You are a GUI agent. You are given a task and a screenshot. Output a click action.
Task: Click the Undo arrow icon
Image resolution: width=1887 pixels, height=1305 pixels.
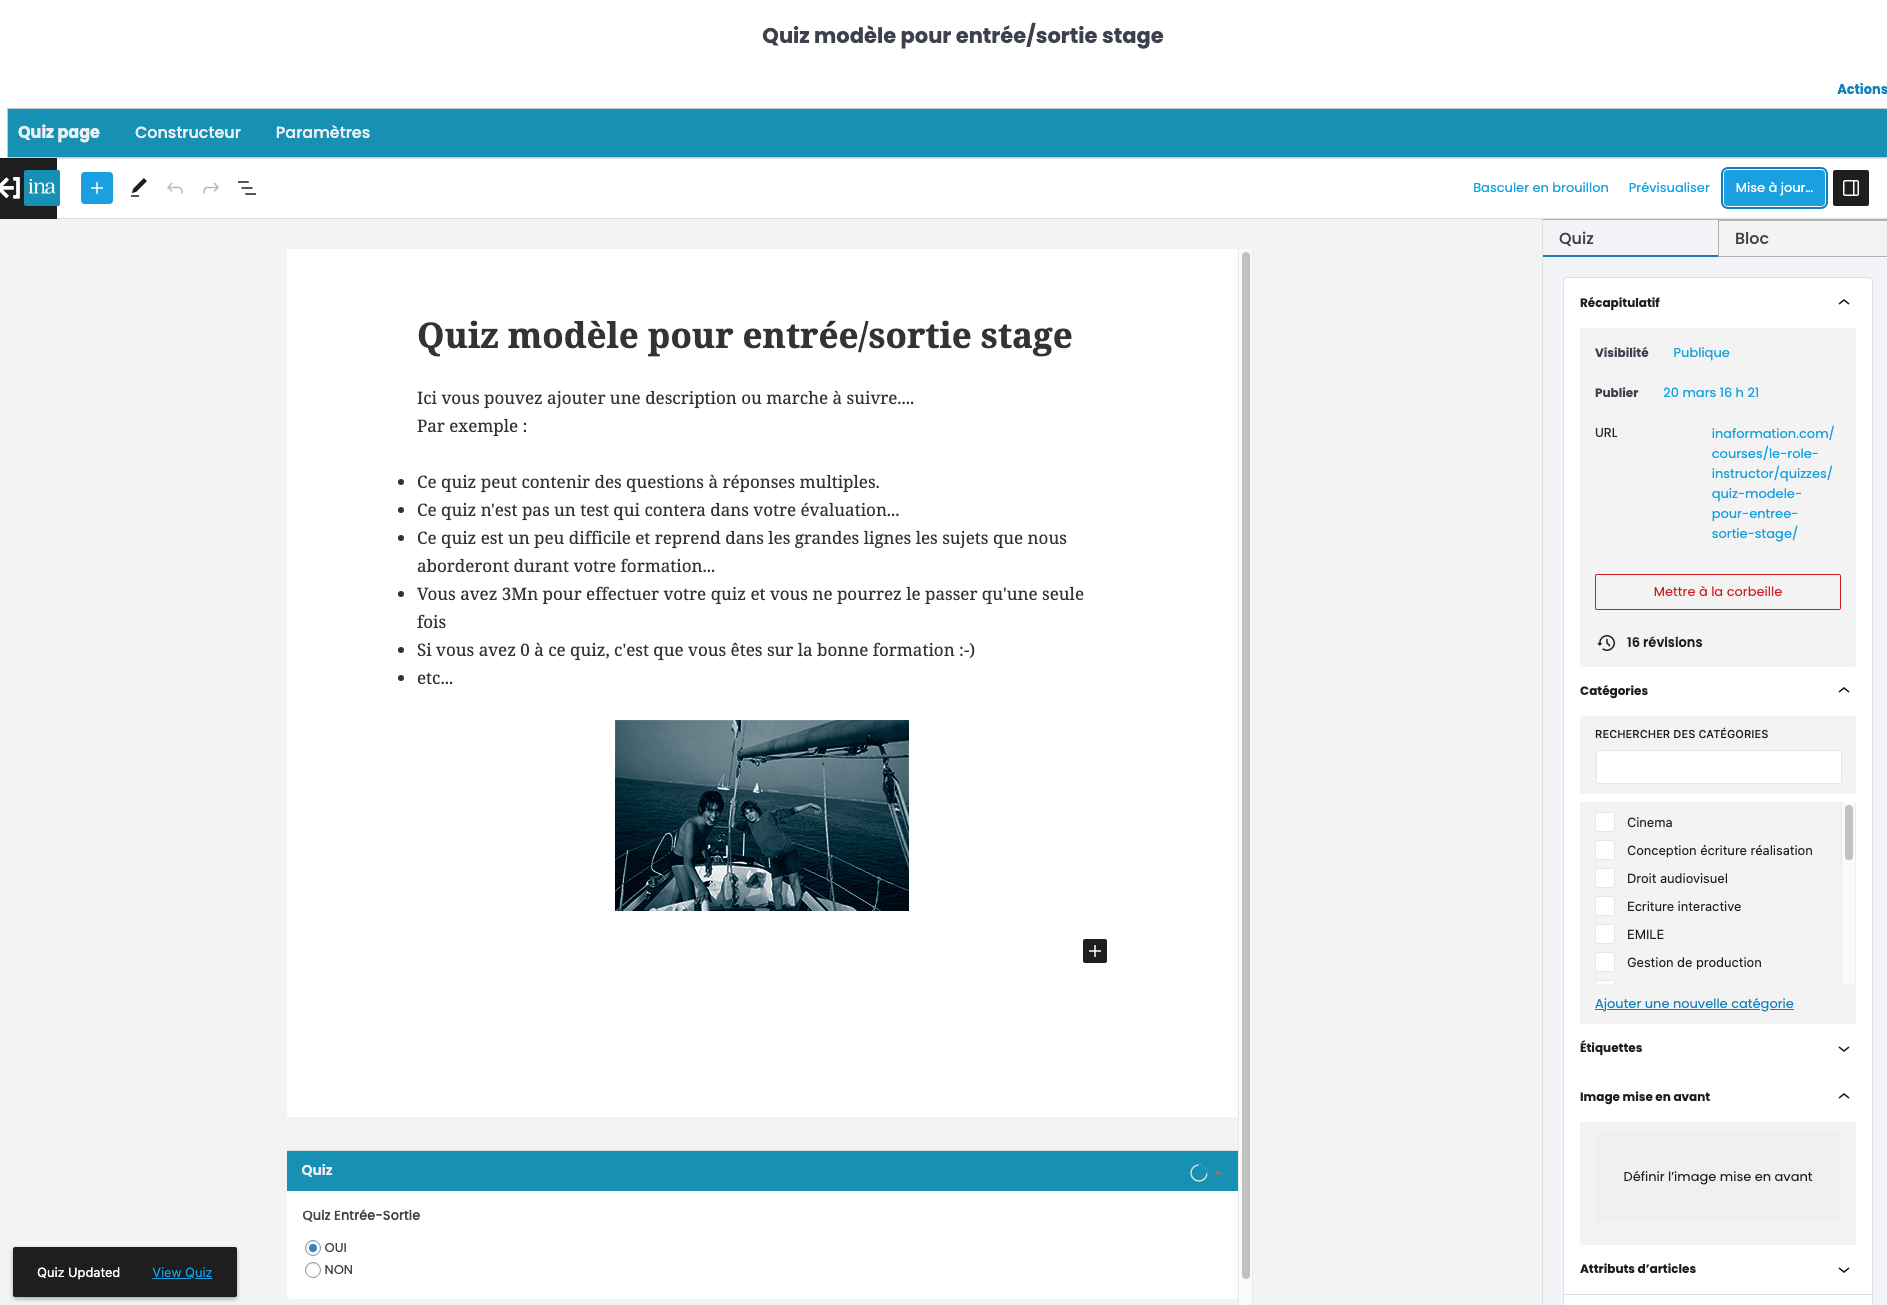click(x=175, y=188)
